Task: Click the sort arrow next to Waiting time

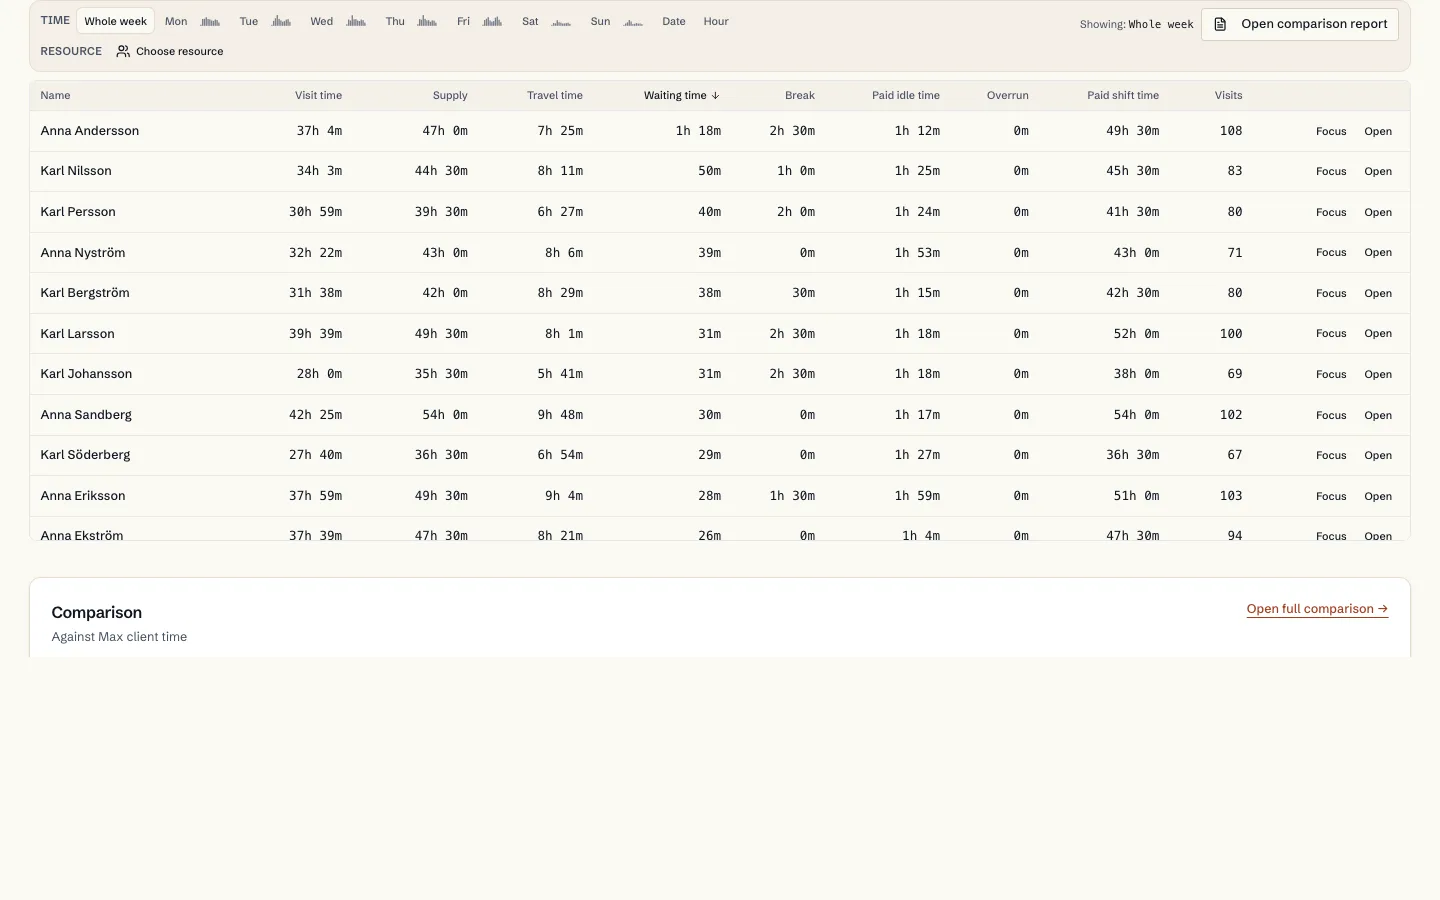Action: (x=715, y=96)
